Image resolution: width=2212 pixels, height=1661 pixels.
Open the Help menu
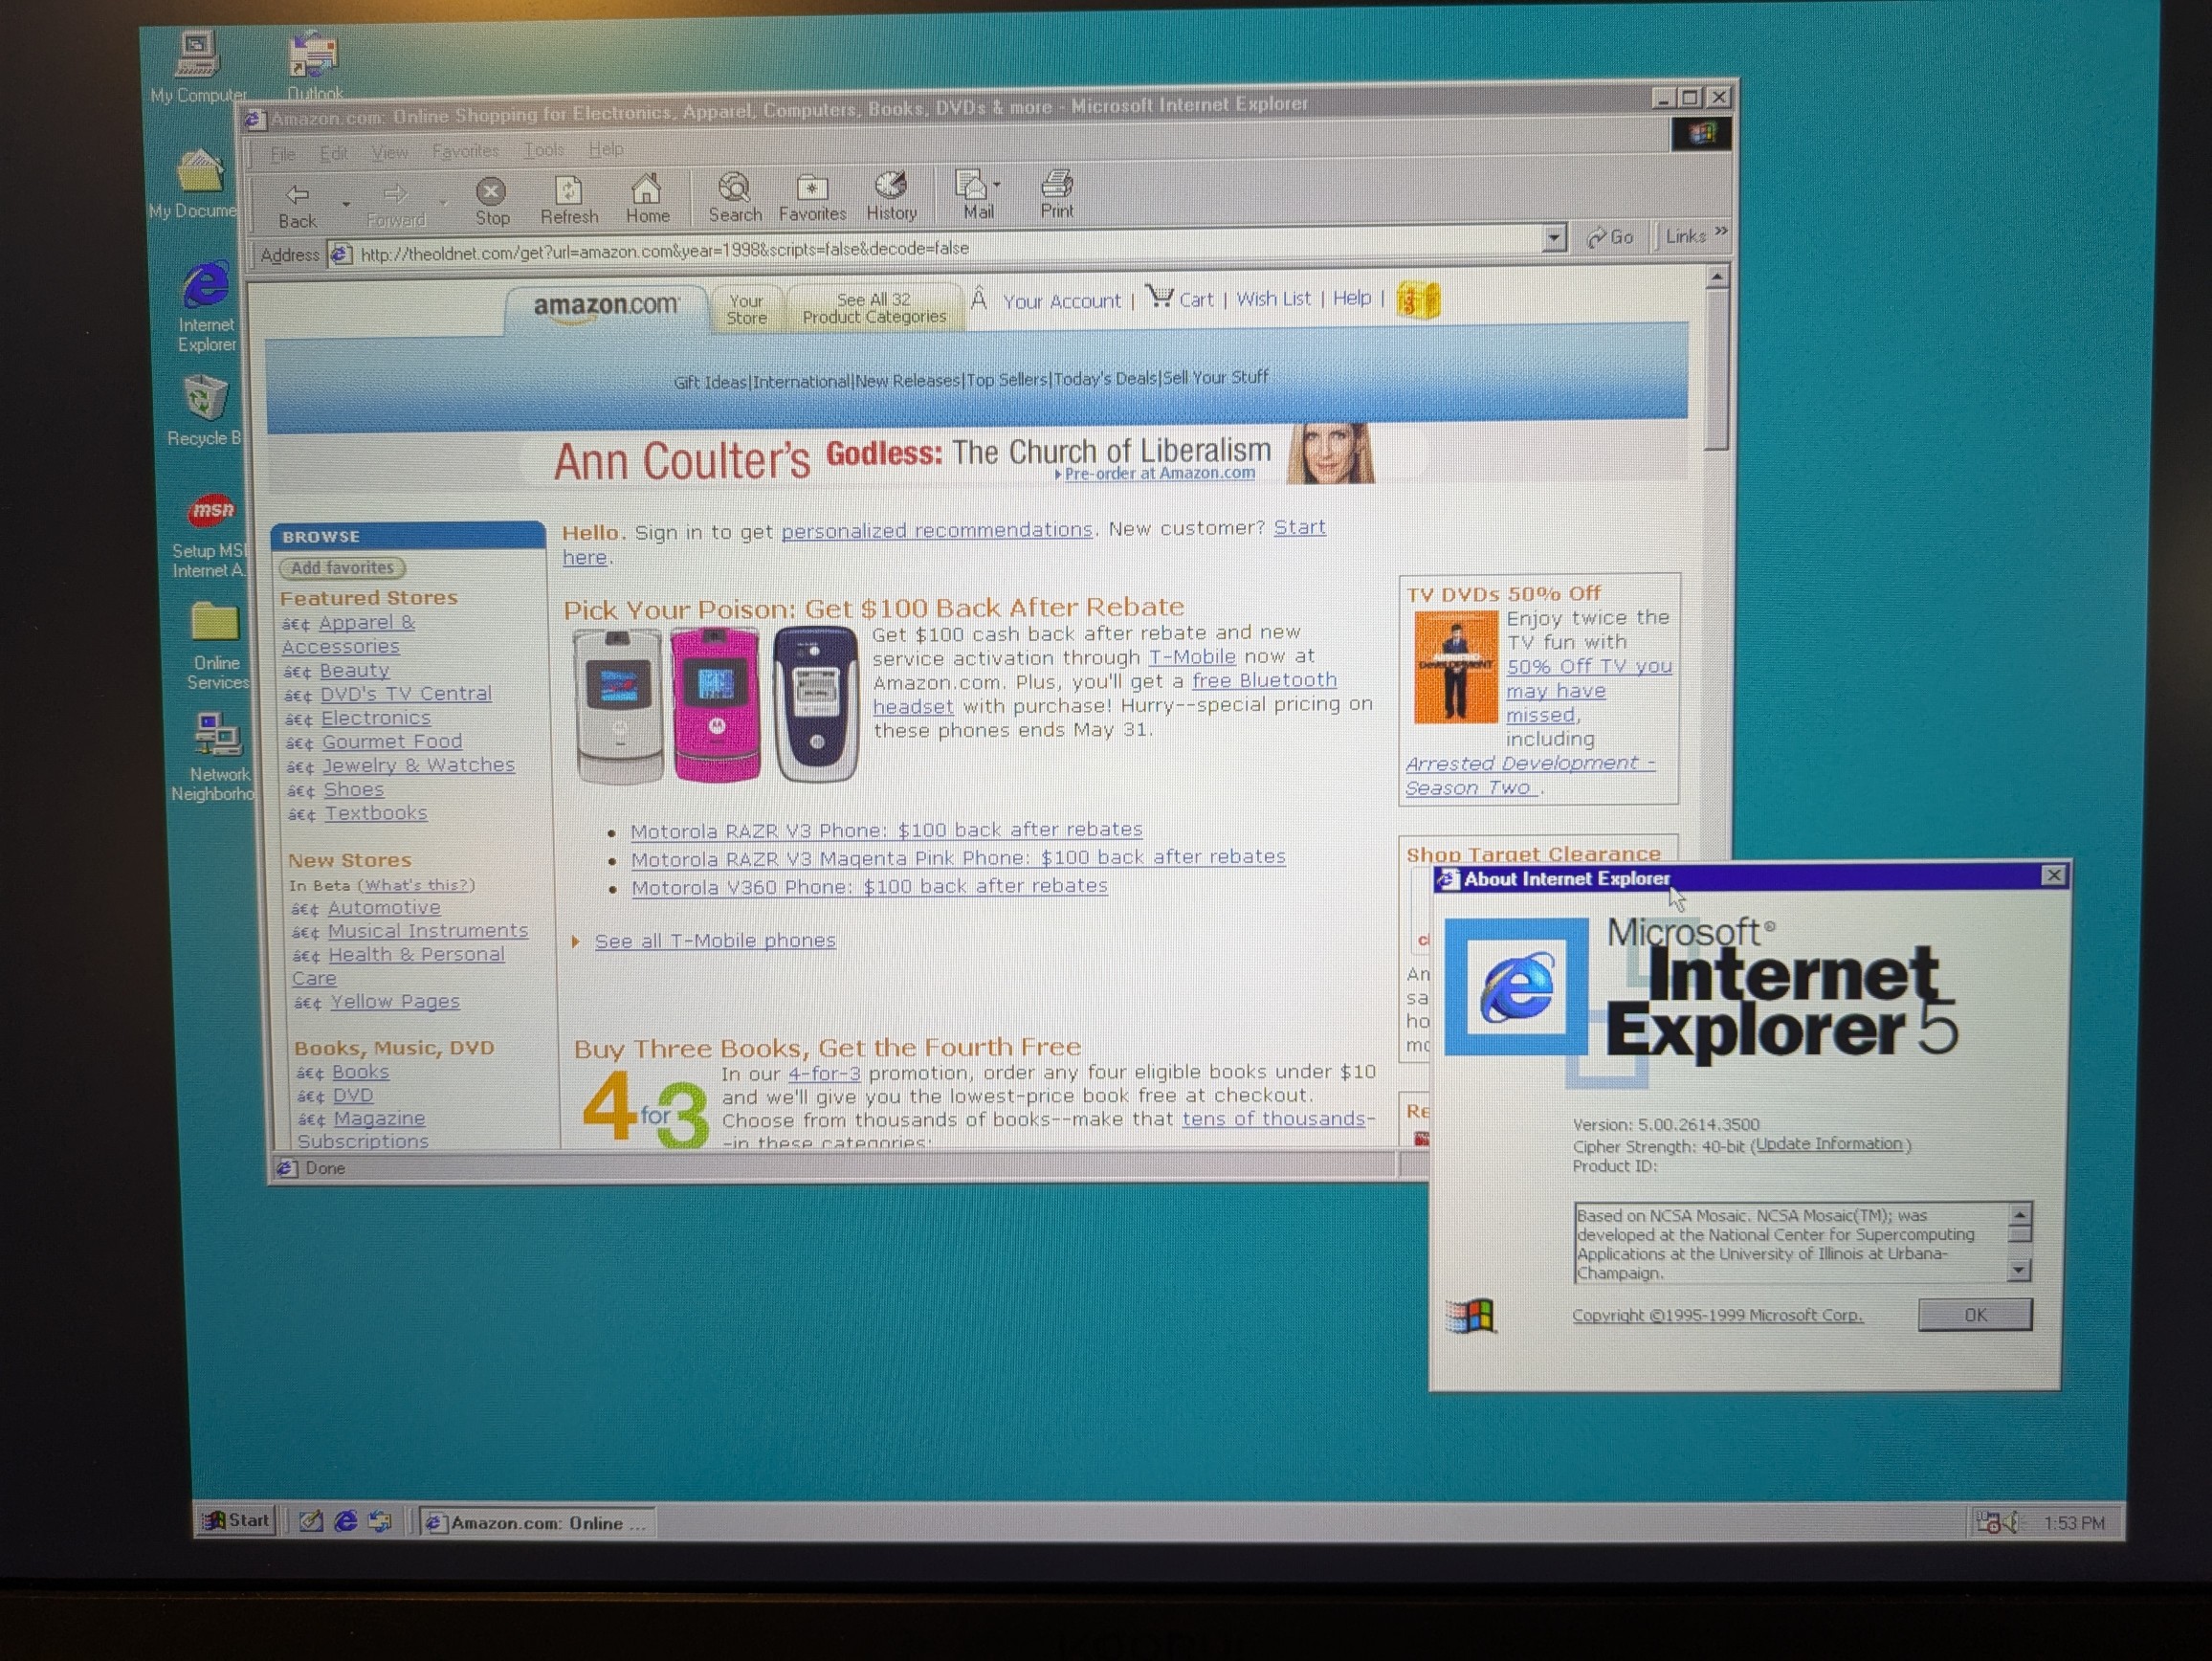(605, 149)
